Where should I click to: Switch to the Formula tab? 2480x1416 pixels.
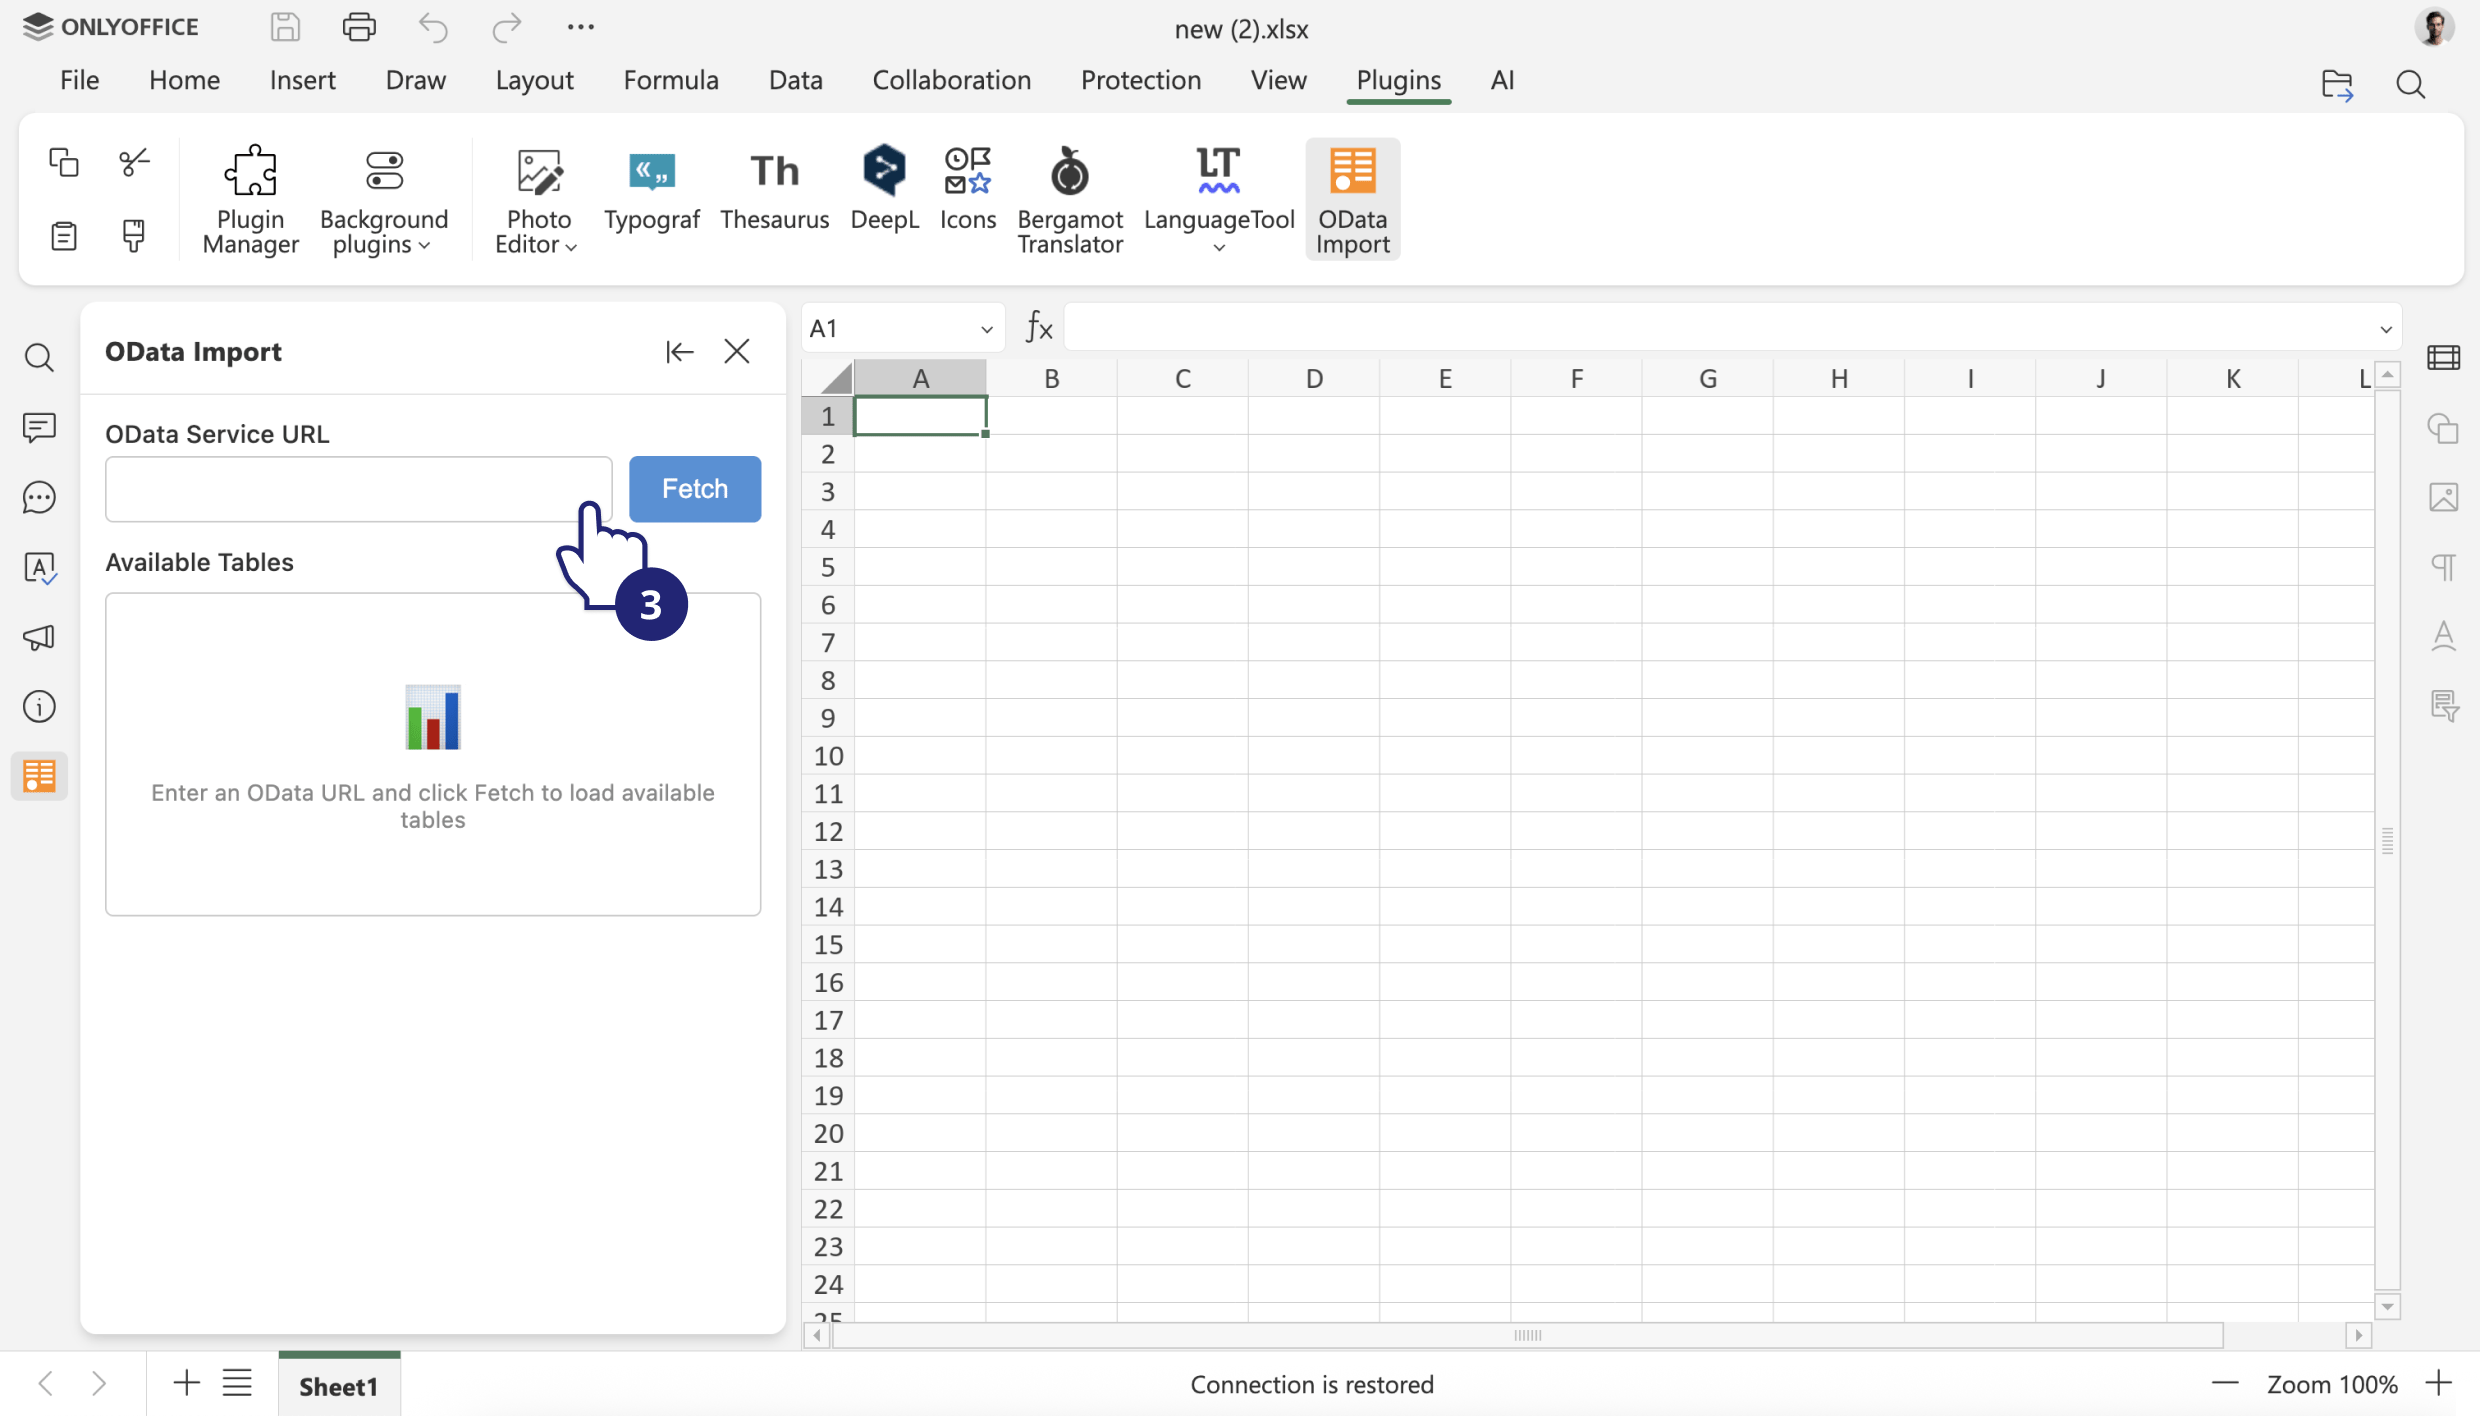click(x=670, y=80)
